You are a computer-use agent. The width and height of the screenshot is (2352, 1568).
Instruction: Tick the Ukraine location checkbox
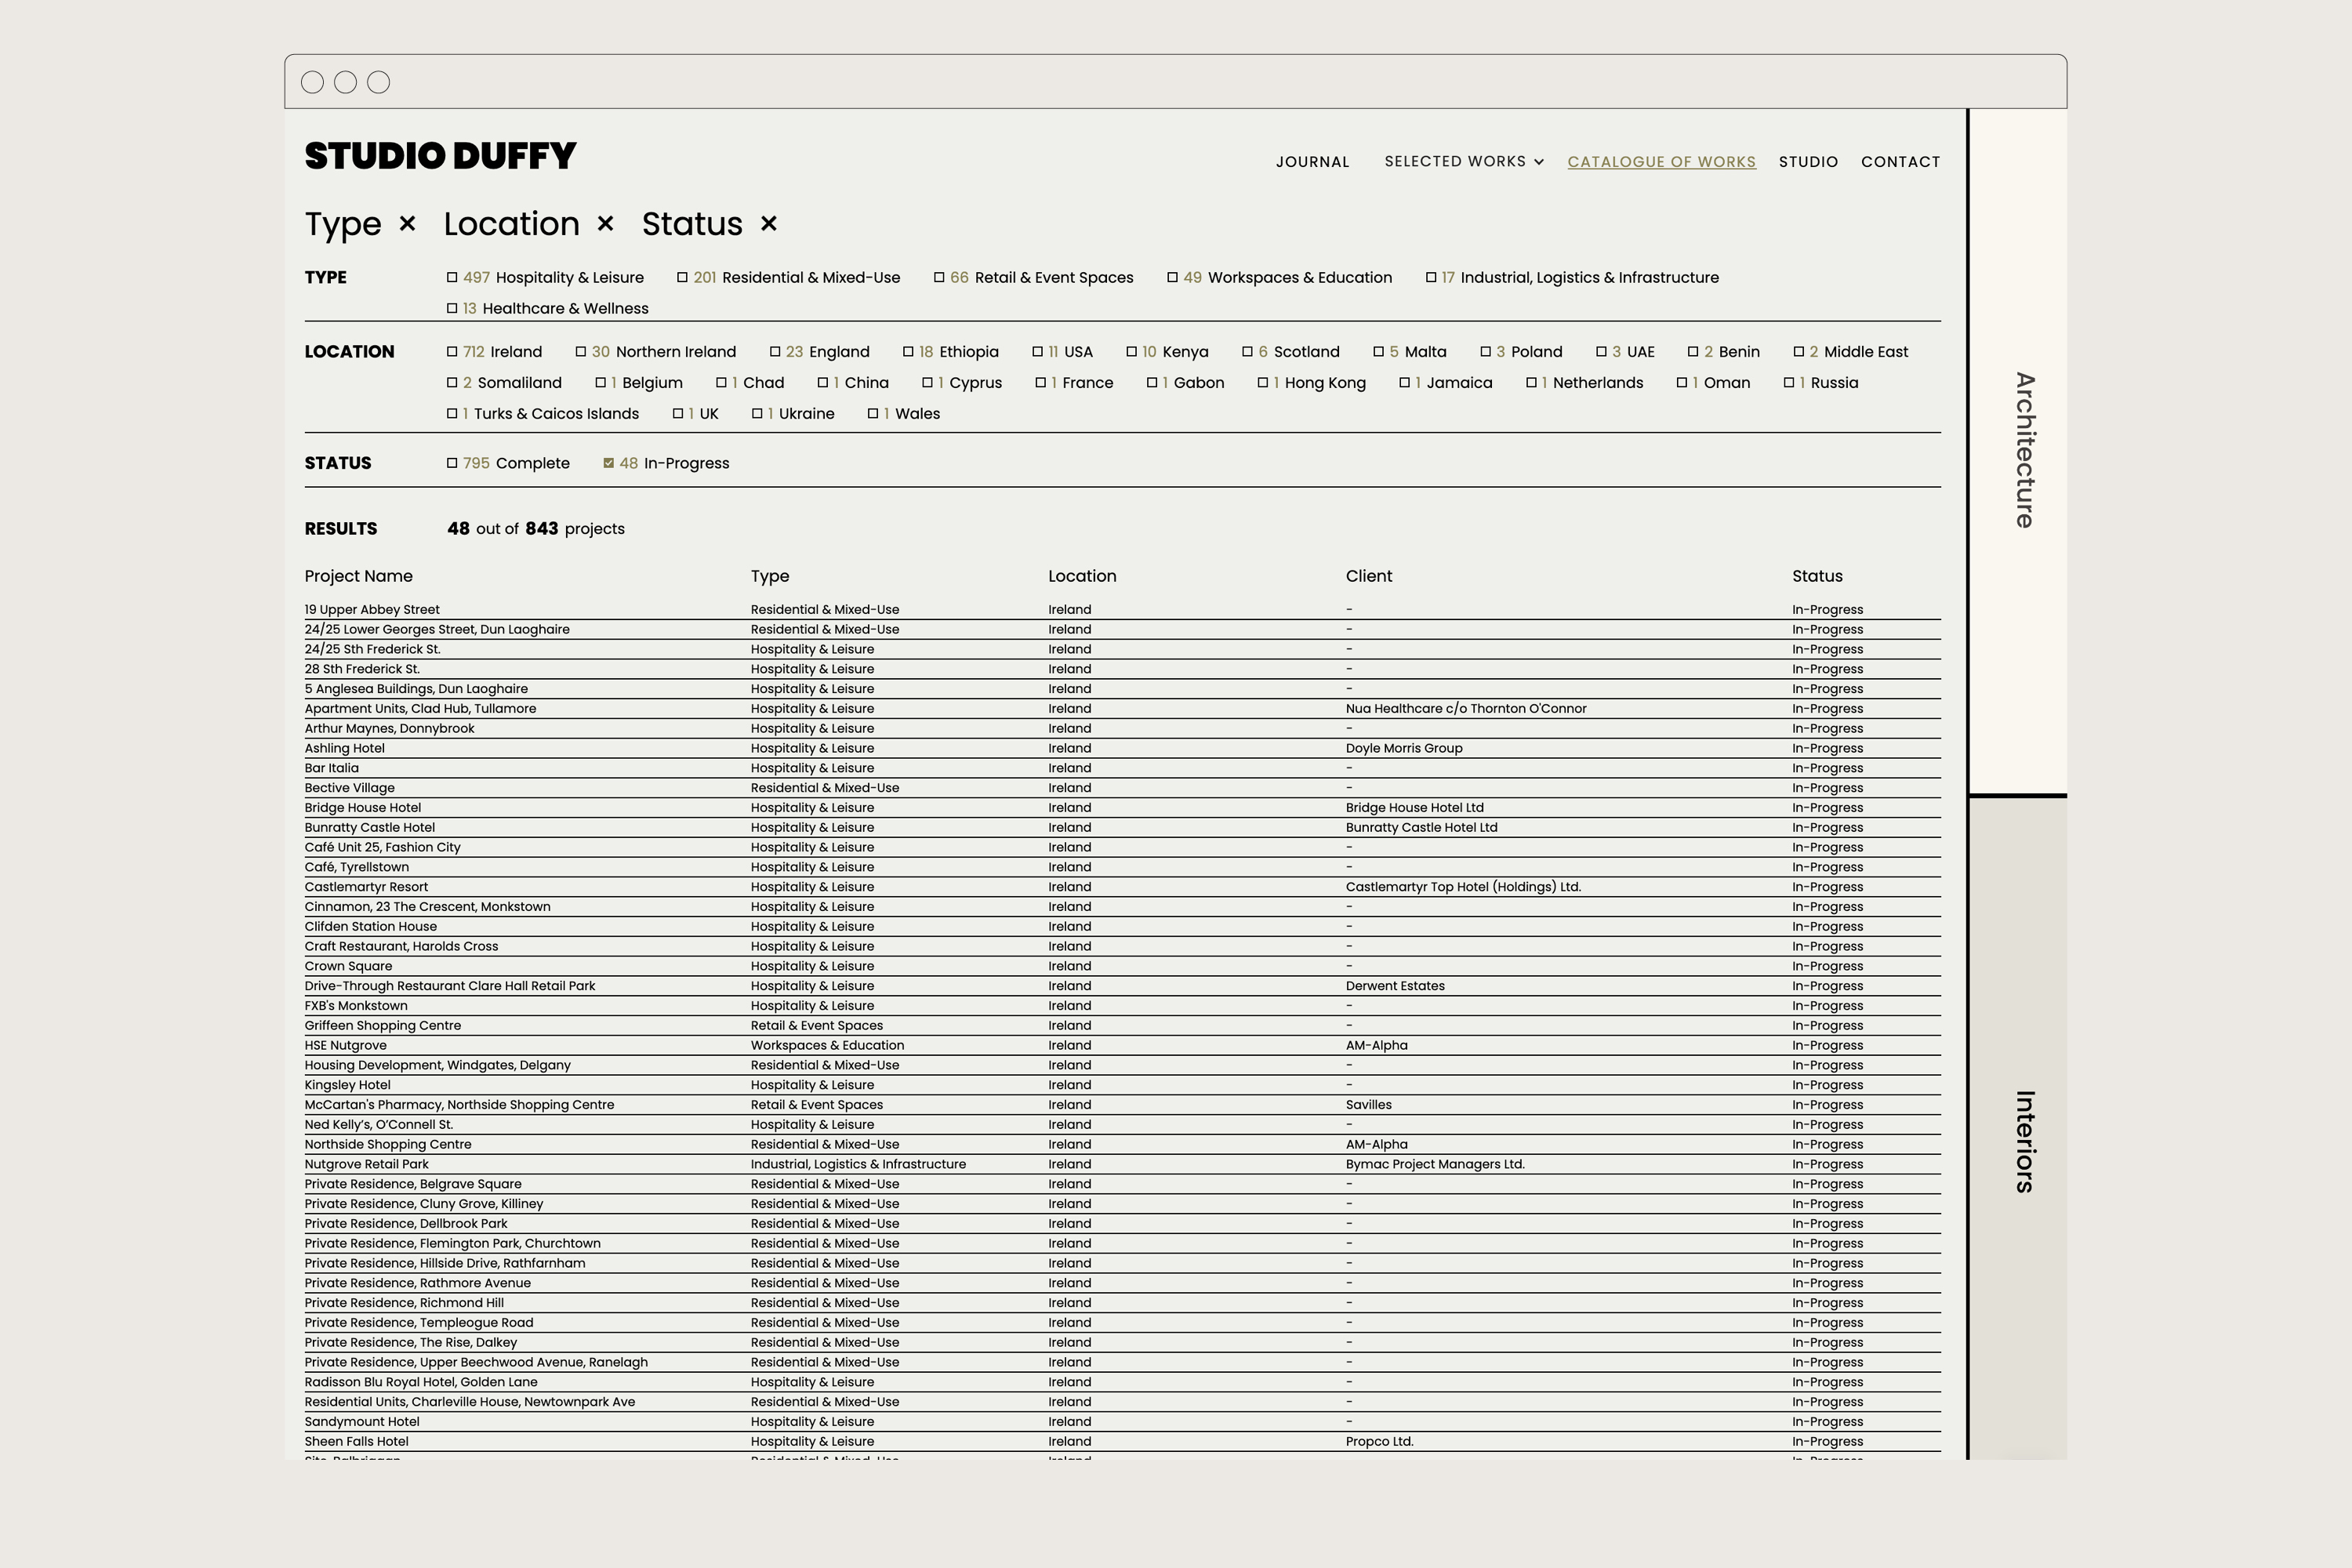click(757, 414)
